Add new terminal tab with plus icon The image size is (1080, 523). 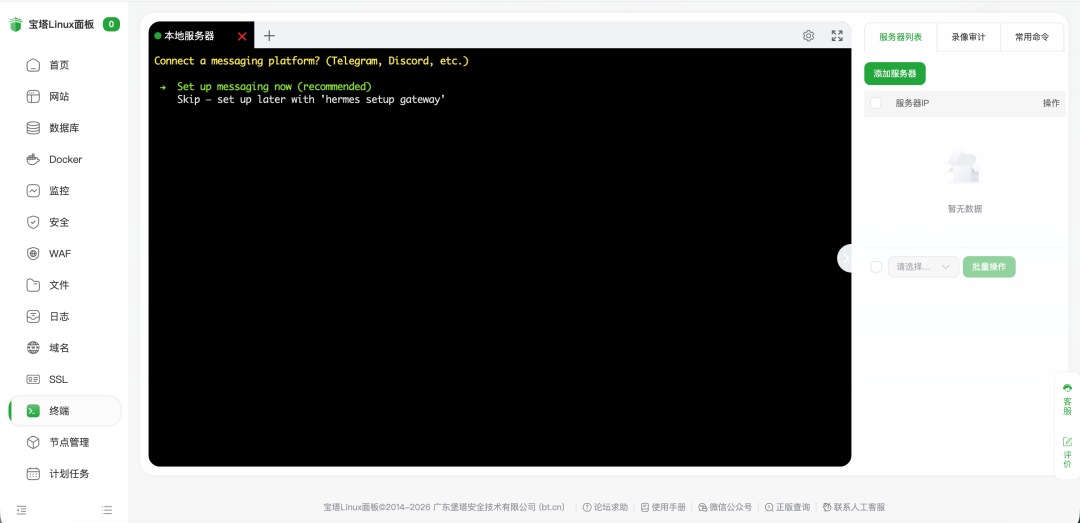pyautogui.click(x=269, y=36)
